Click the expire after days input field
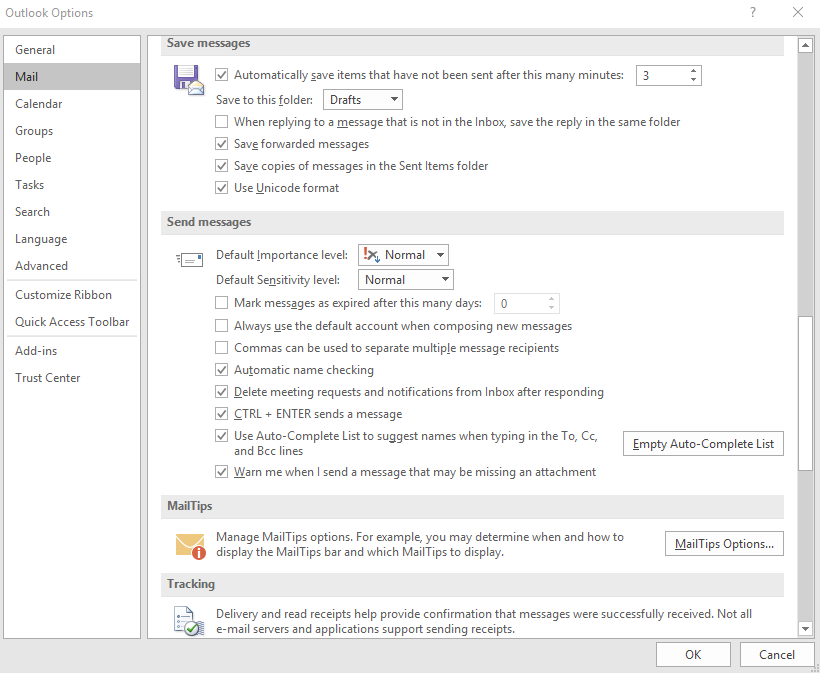The height and width of the screenshot is (673, 820). [x=520, y=303]
